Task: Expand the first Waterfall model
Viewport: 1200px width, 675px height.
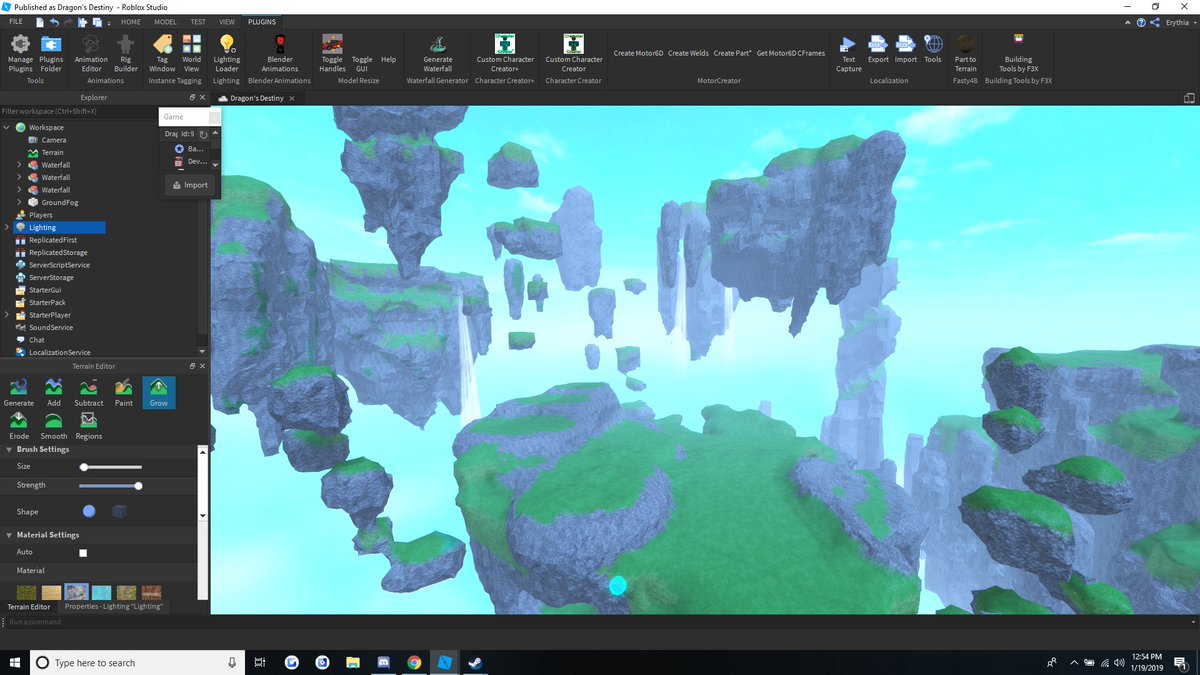Action: tap(19, 165)
